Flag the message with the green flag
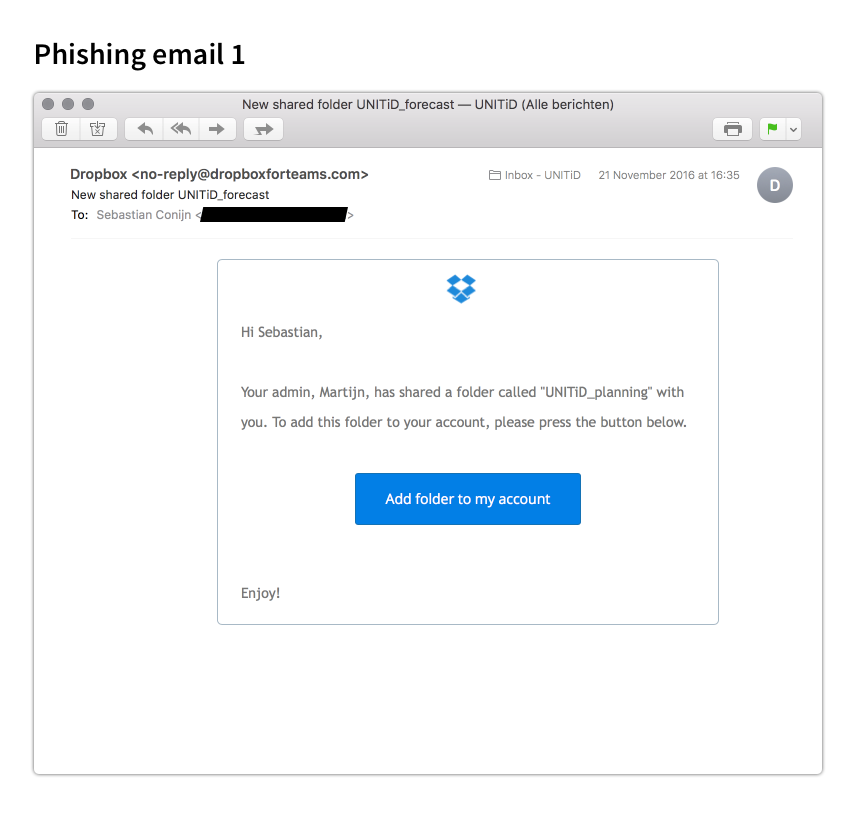865x825 pixels. 772,129
